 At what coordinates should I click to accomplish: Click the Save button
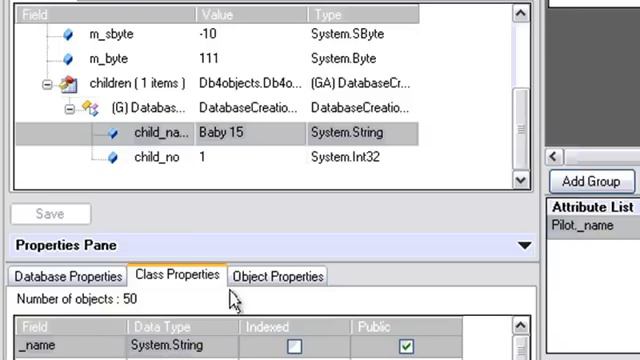coord(51,214)
